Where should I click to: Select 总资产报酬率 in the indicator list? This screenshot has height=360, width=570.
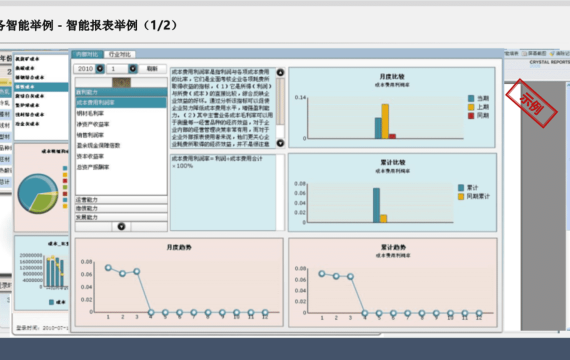[x=93, y=167]
